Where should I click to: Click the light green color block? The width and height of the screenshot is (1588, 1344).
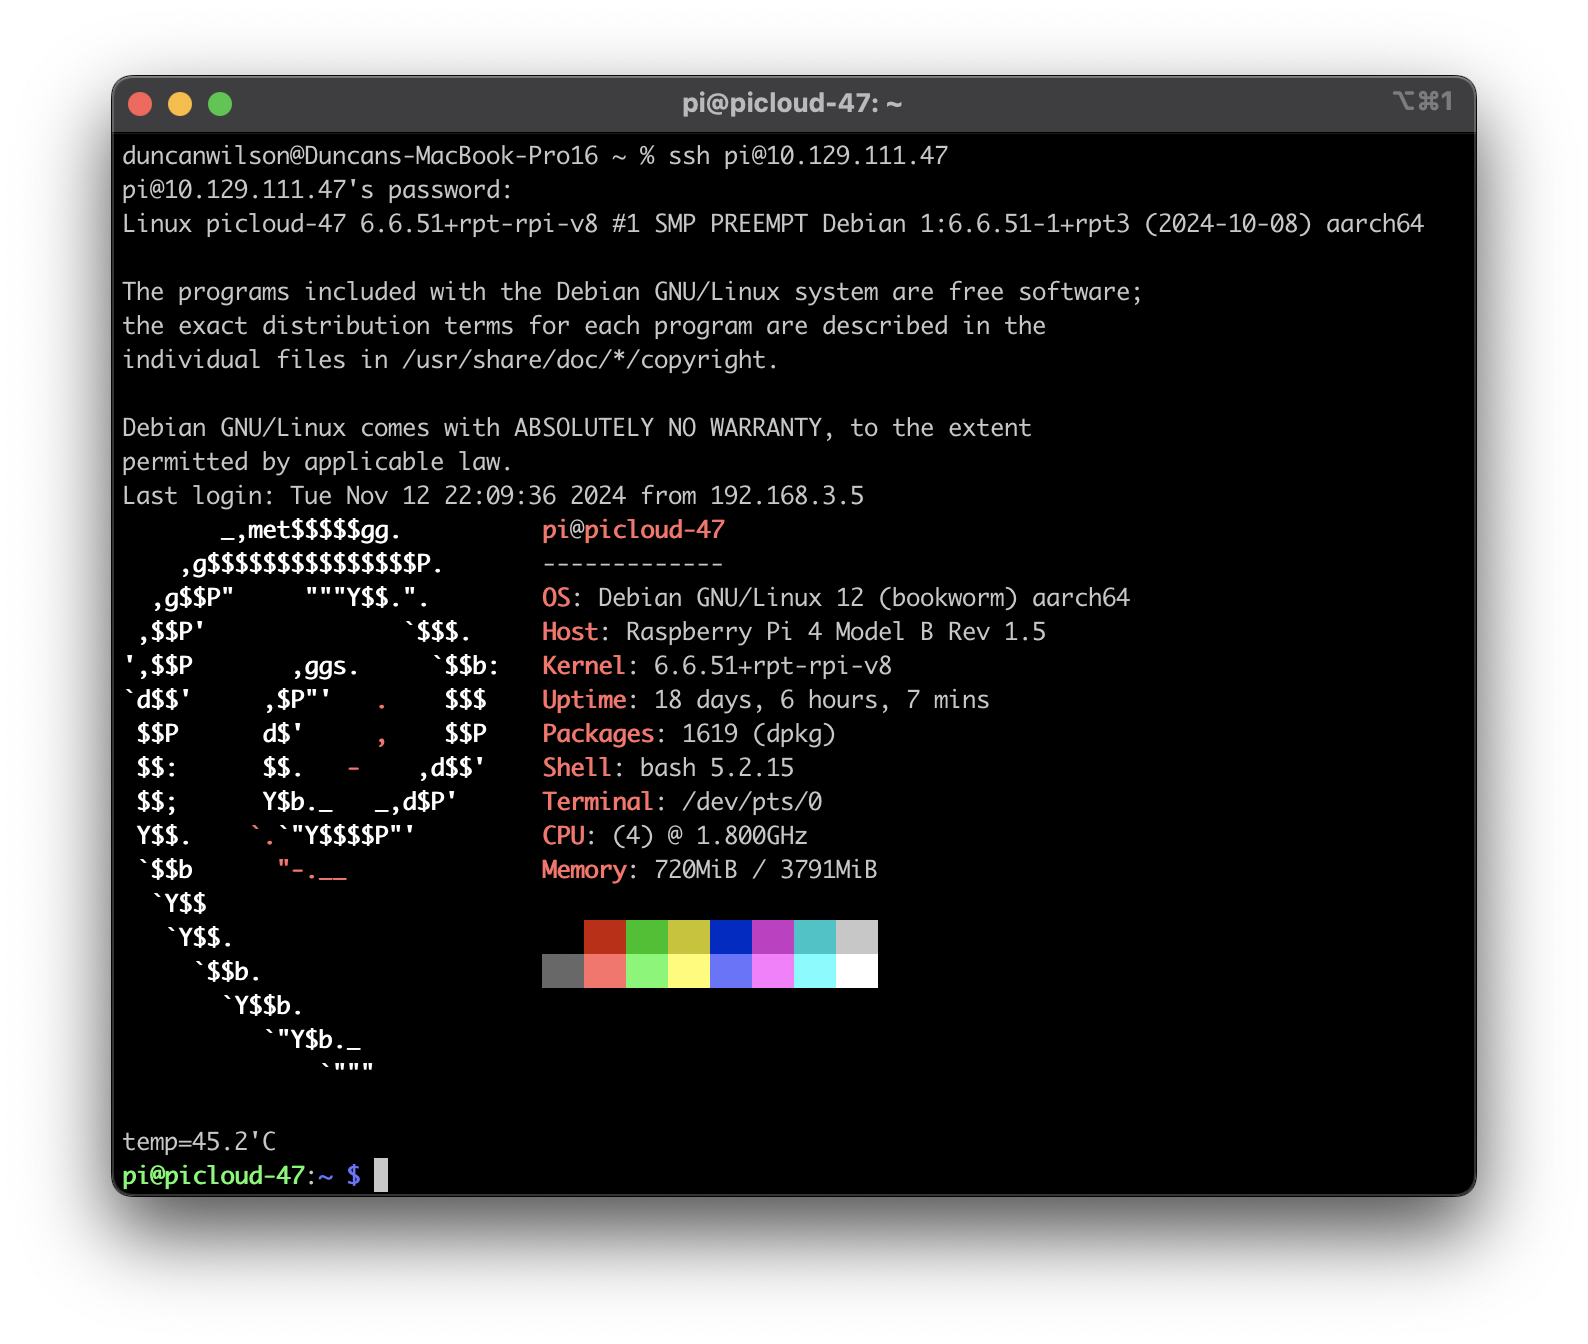pyautogui.click(x=647, y=971)
